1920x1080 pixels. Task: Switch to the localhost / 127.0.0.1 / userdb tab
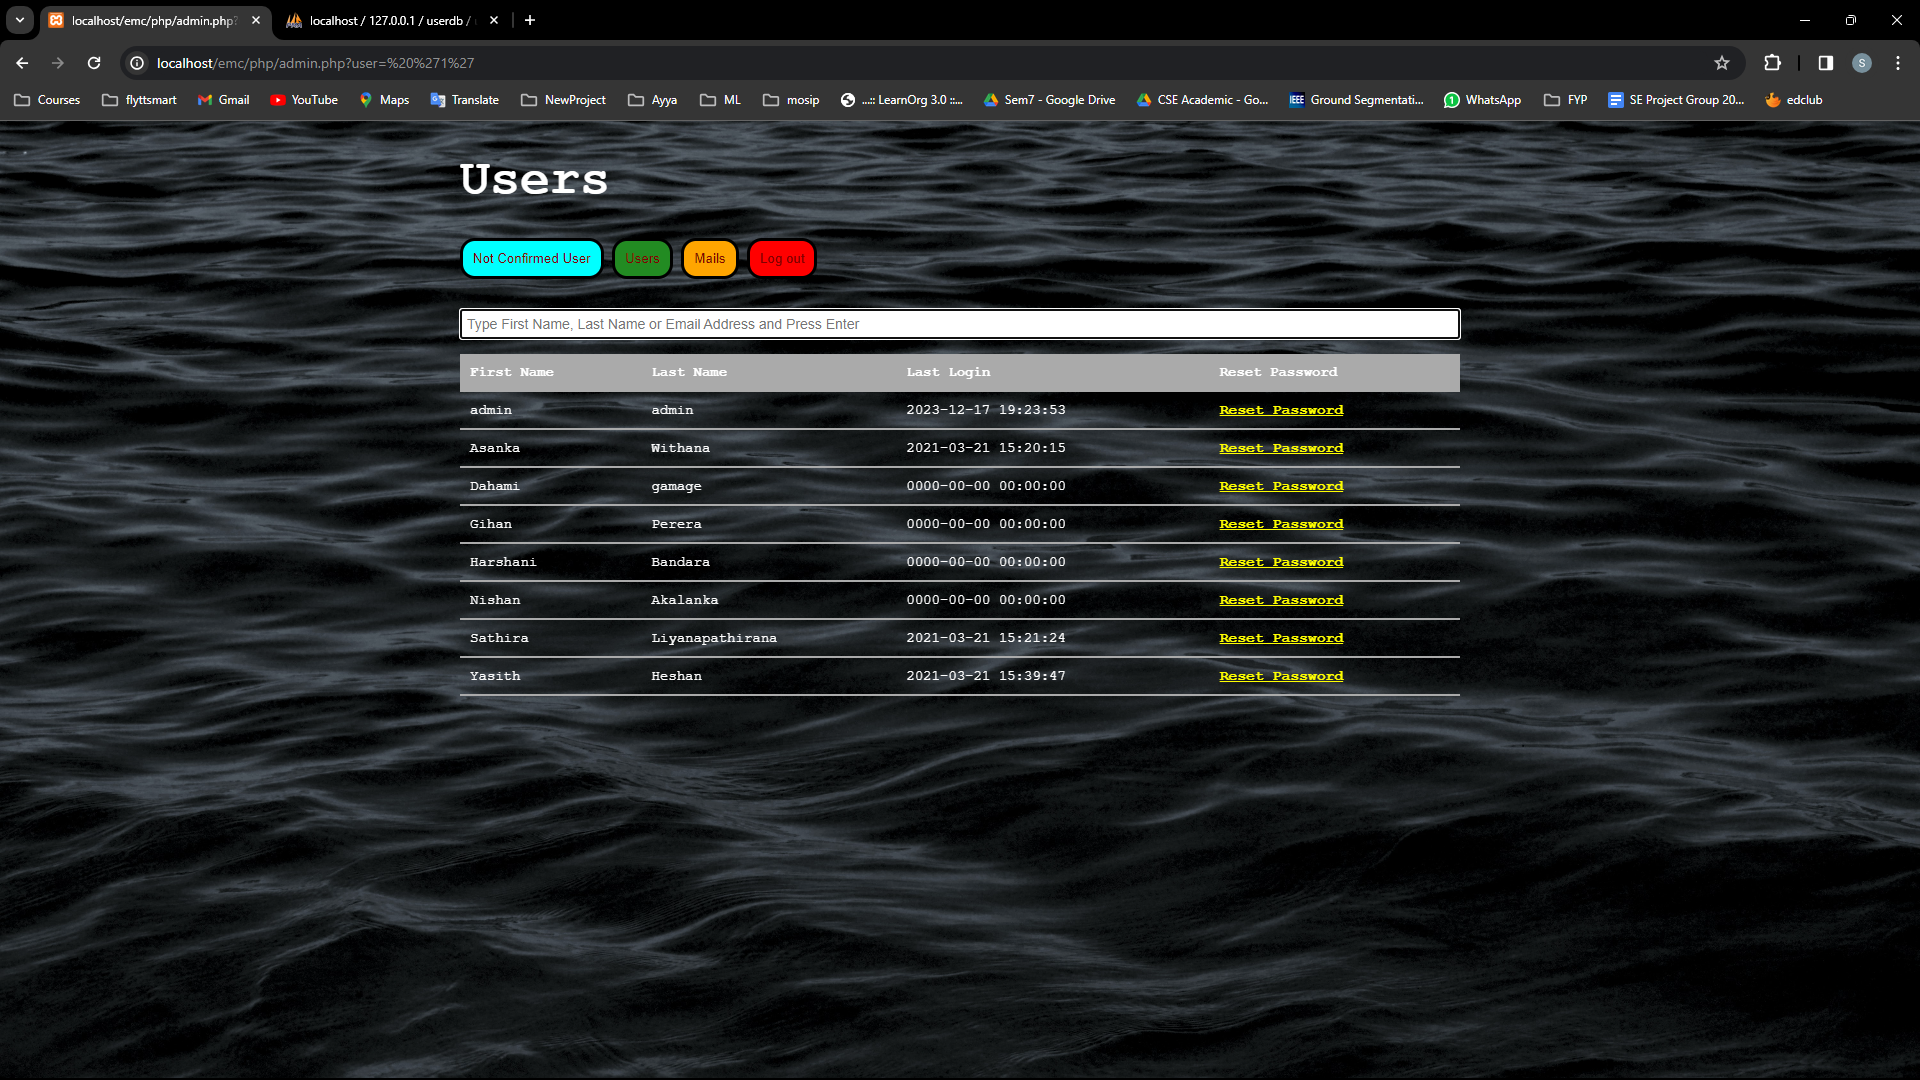click(x=392, y=20)
